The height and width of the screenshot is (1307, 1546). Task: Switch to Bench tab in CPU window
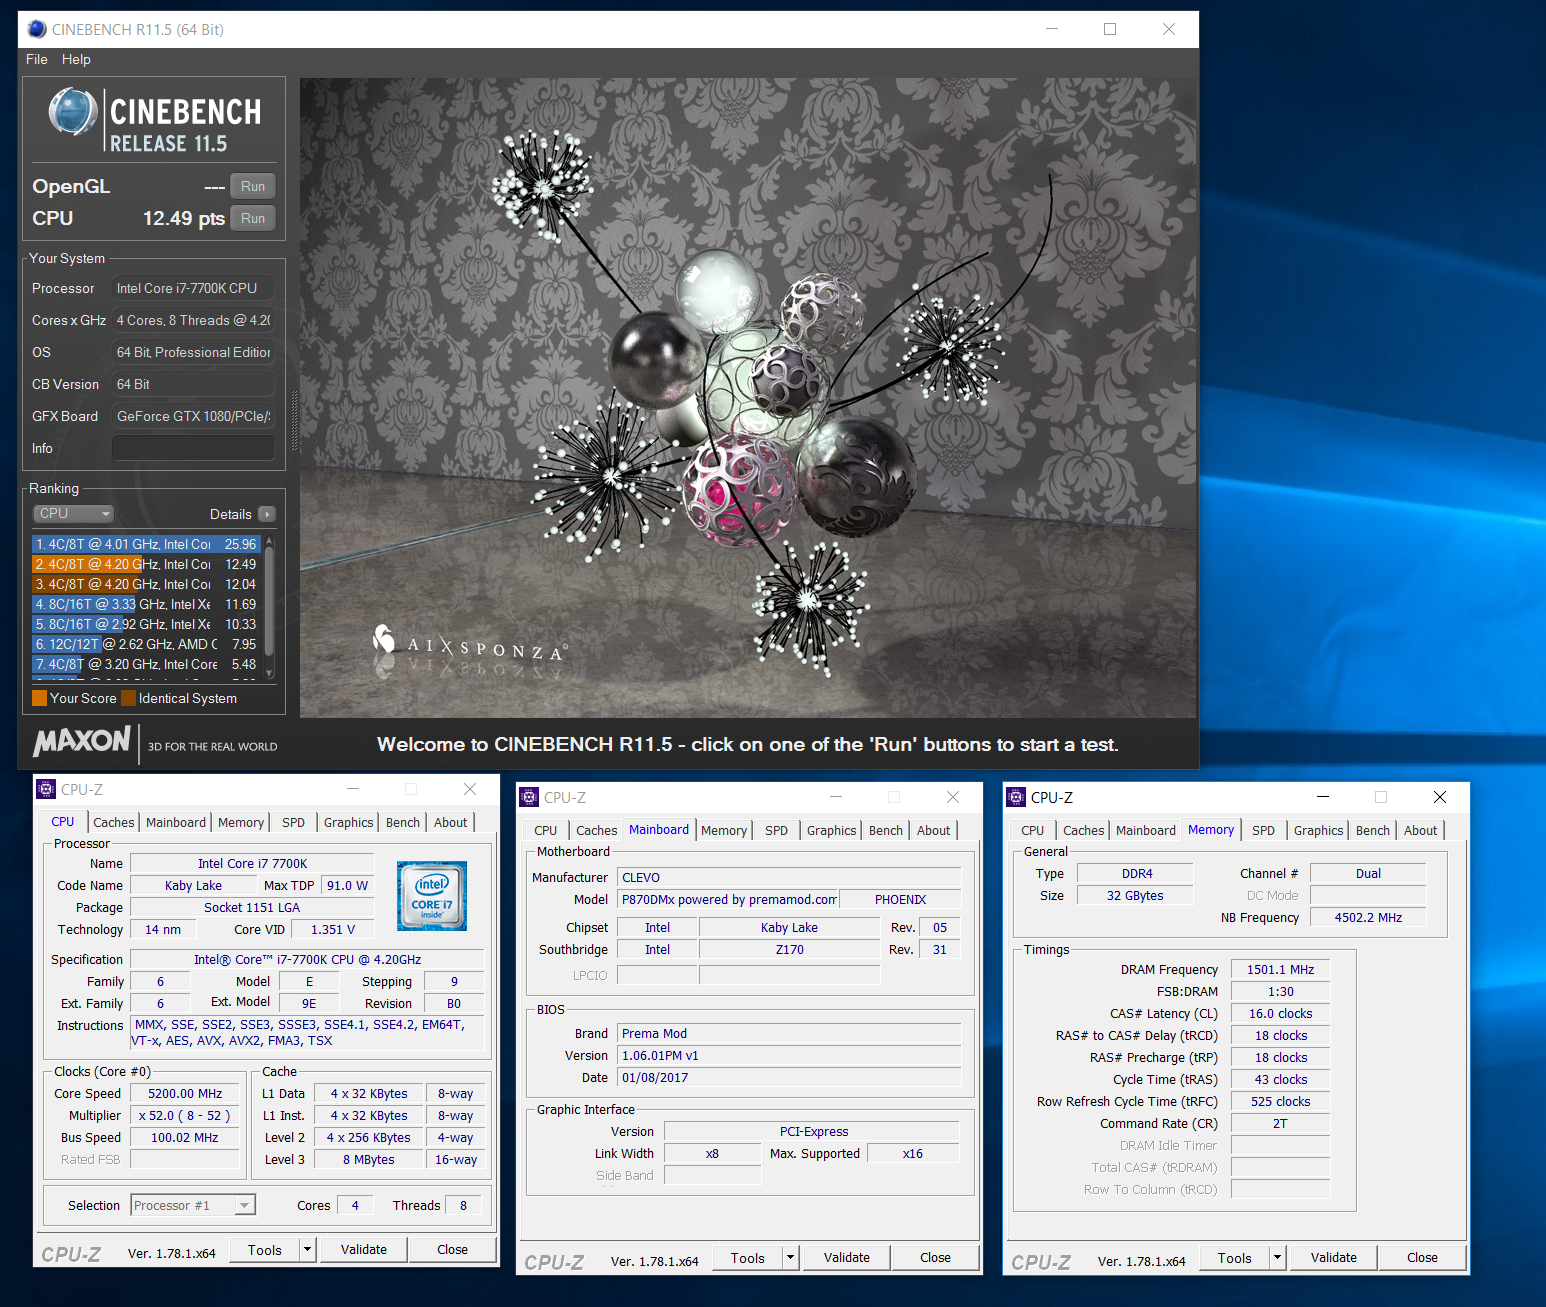pyautogui.click(x=403, y=822)
